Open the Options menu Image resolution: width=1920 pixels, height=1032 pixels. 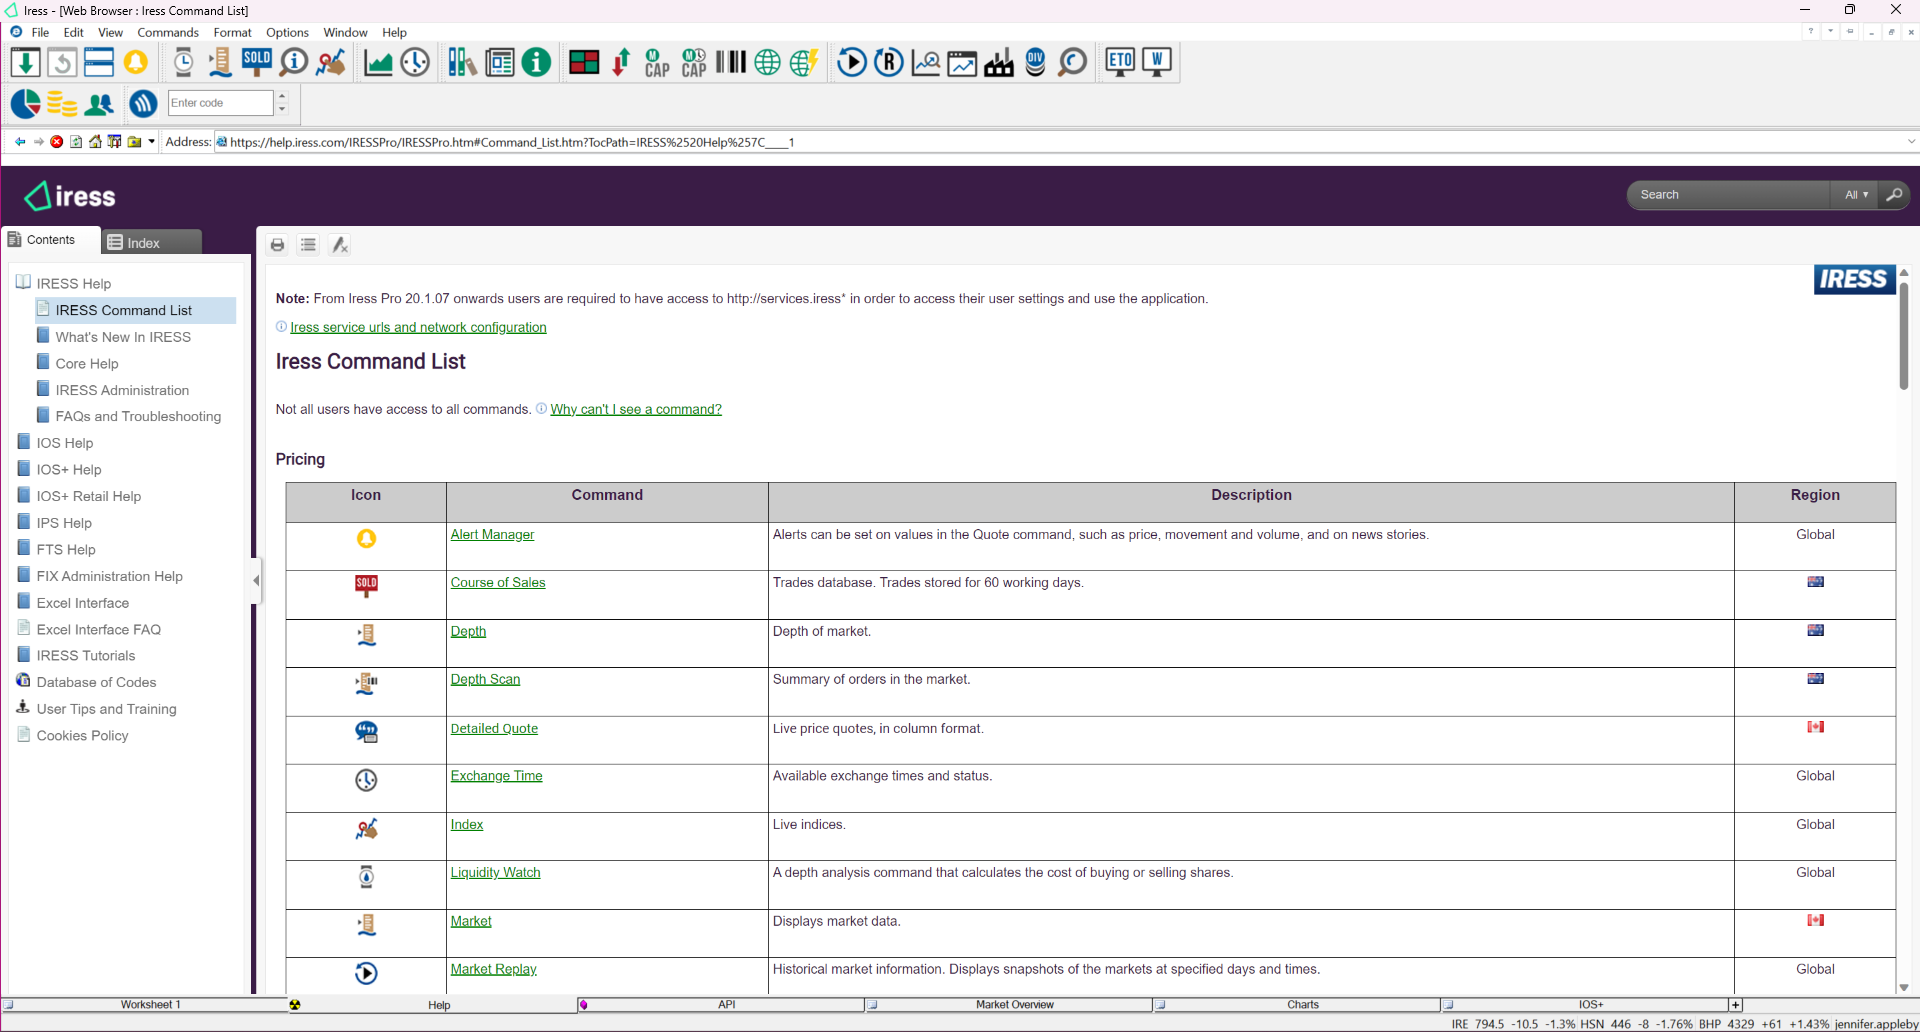click(287, 32)
